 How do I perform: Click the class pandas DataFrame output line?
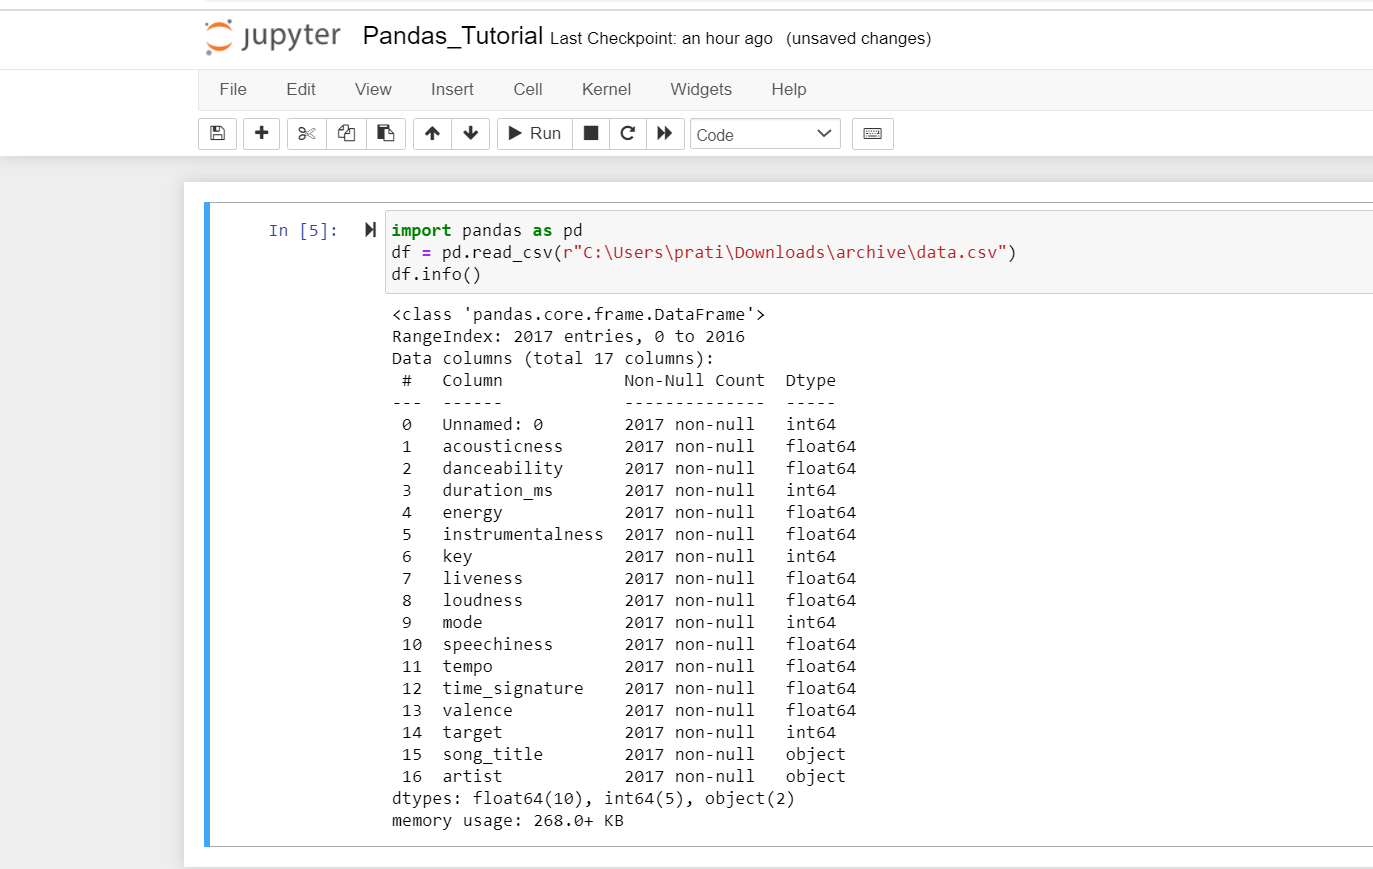click(578, 314)
